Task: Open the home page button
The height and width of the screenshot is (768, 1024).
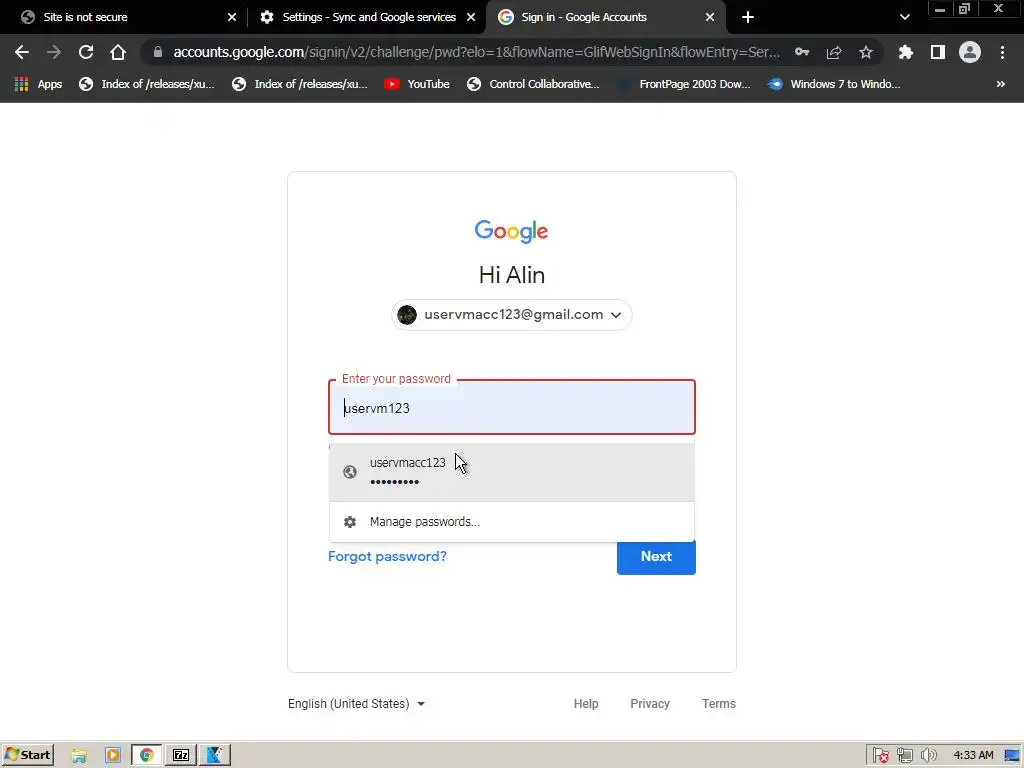Action: click(118, 52)
